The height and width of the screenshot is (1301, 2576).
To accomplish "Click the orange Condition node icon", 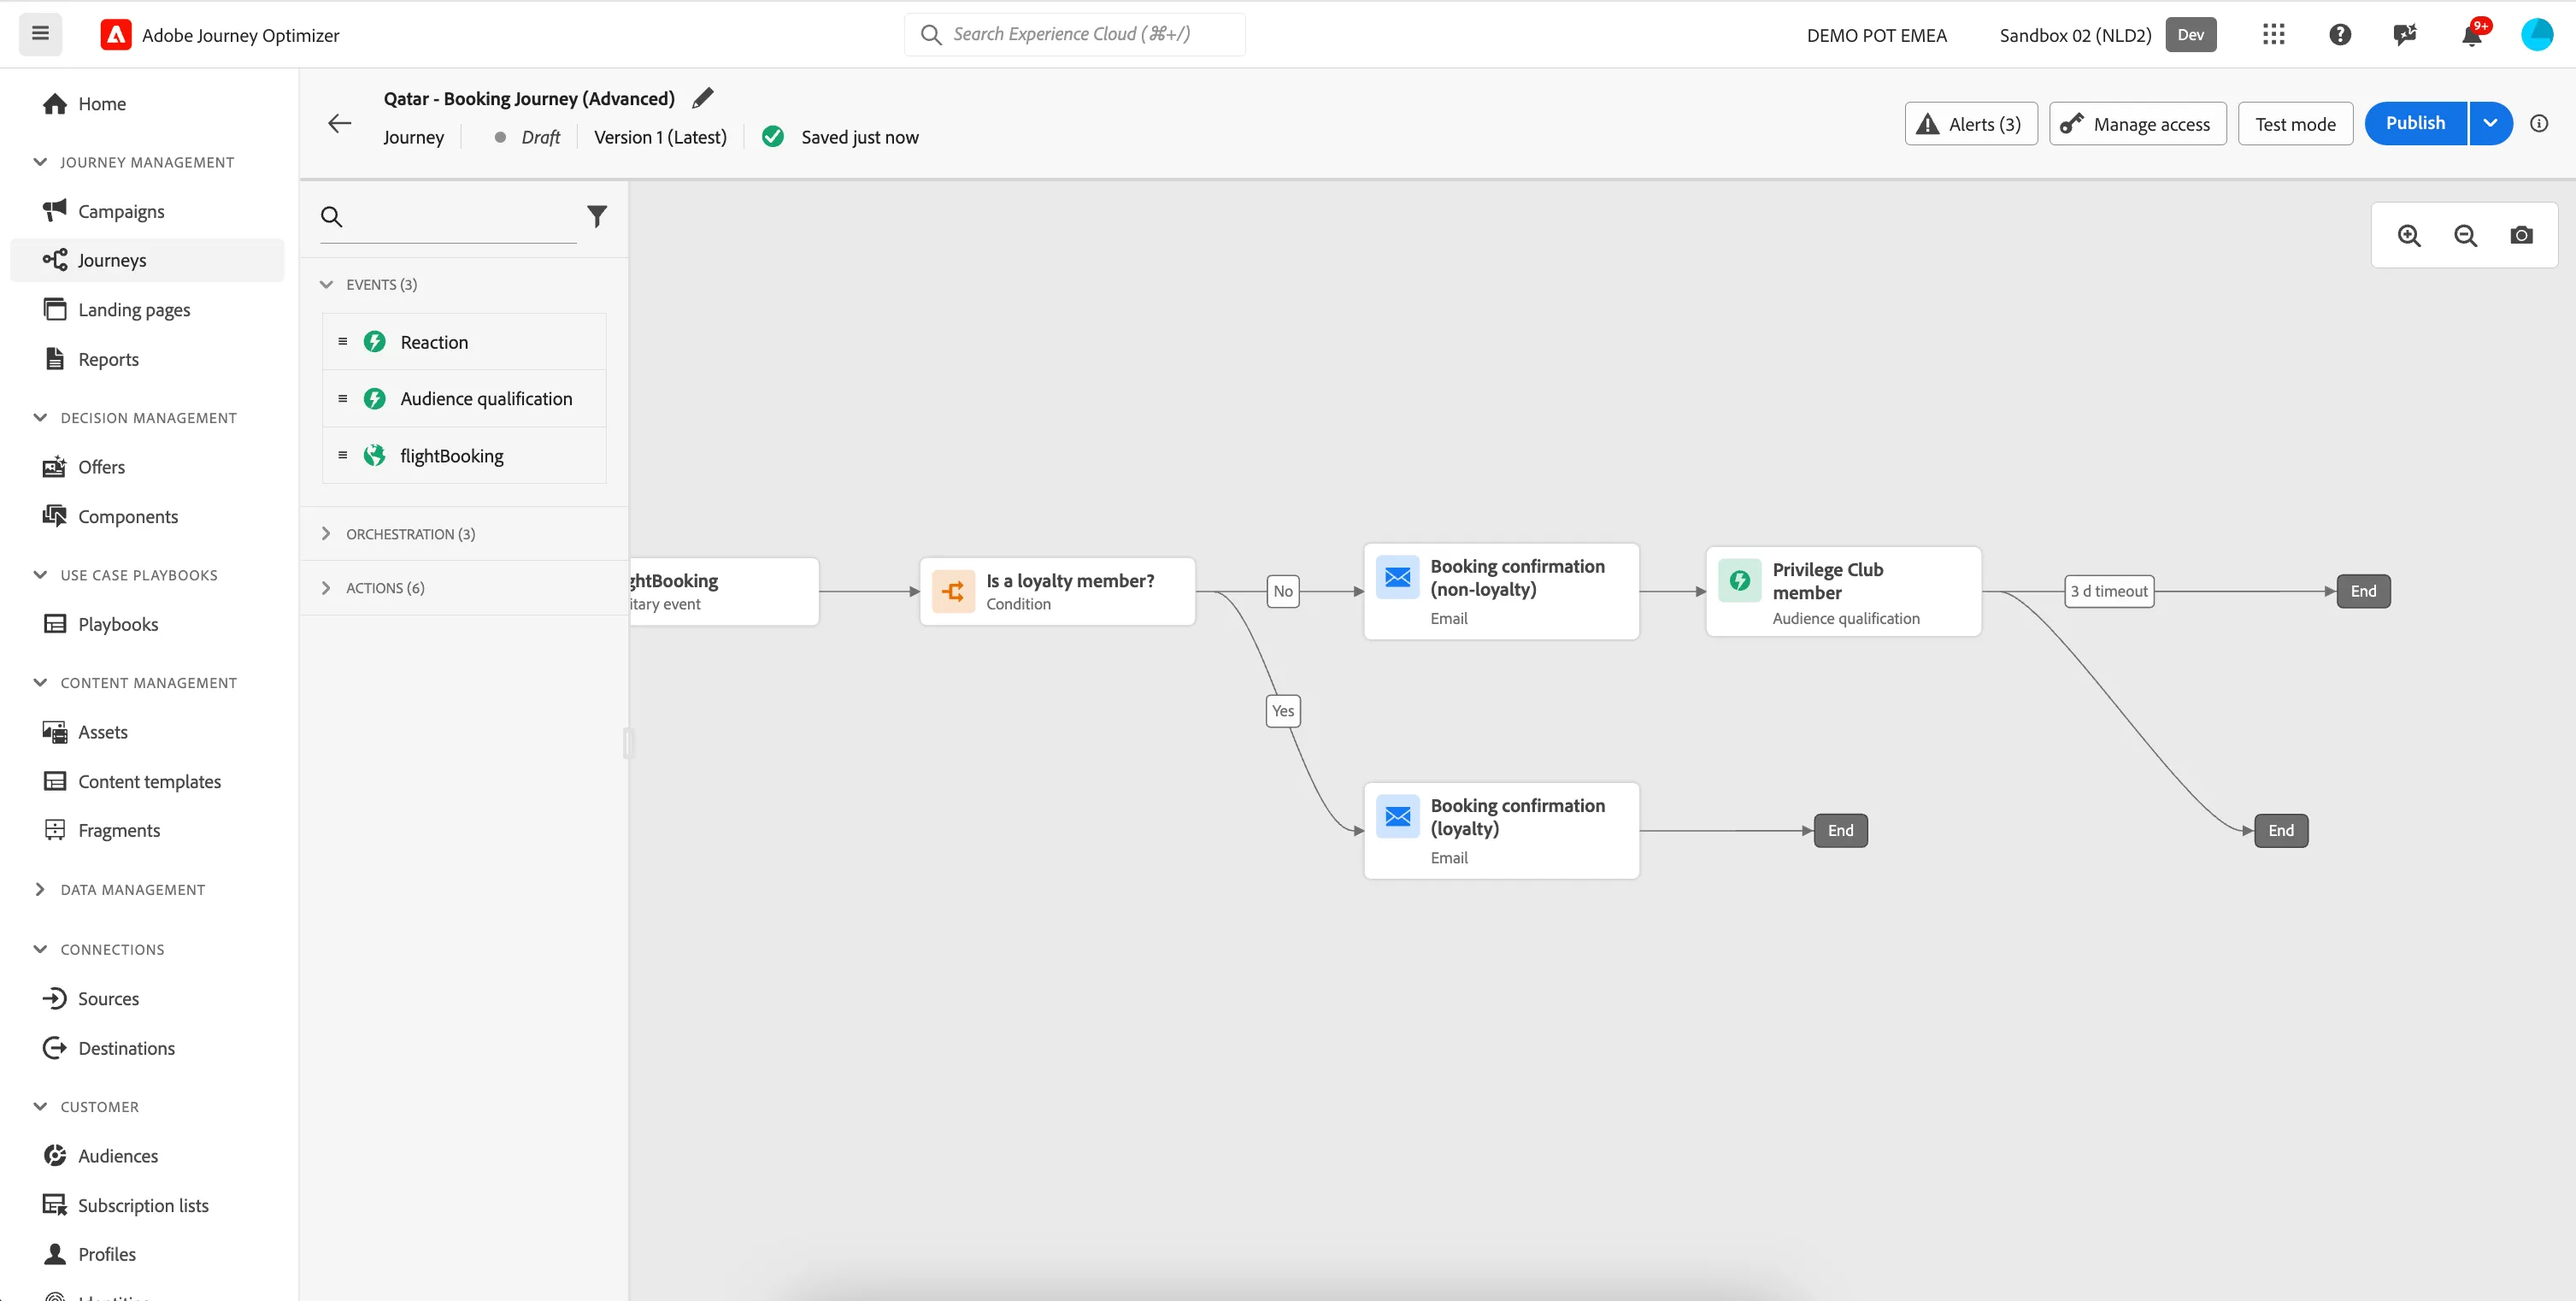I will 953,591.
